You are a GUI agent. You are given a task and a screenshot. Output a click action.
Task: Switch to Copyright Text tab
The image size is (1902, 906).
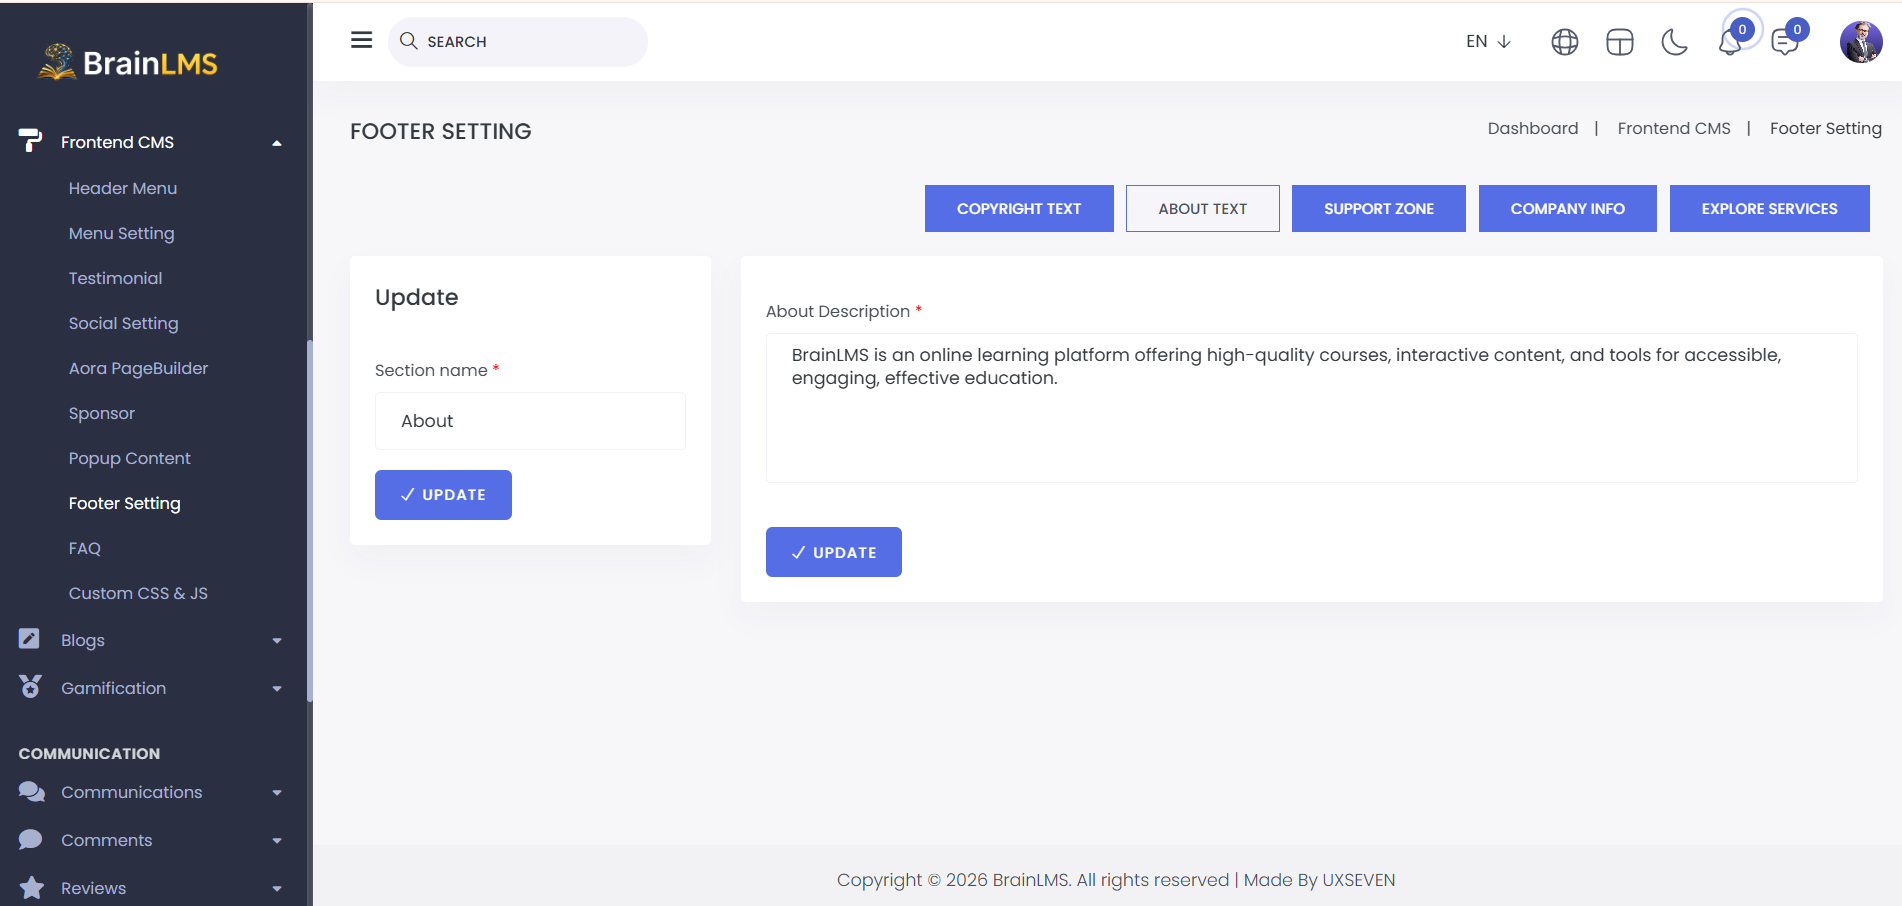1019,208
